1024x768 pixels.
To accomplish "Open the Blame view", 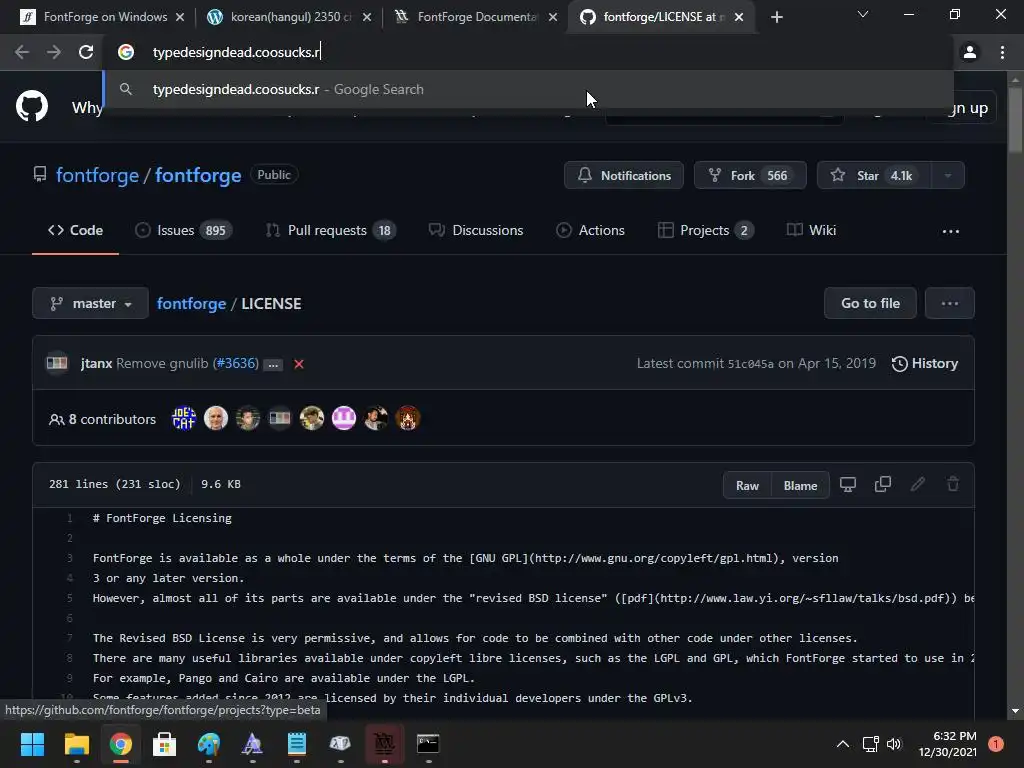I will pos(801,485).
